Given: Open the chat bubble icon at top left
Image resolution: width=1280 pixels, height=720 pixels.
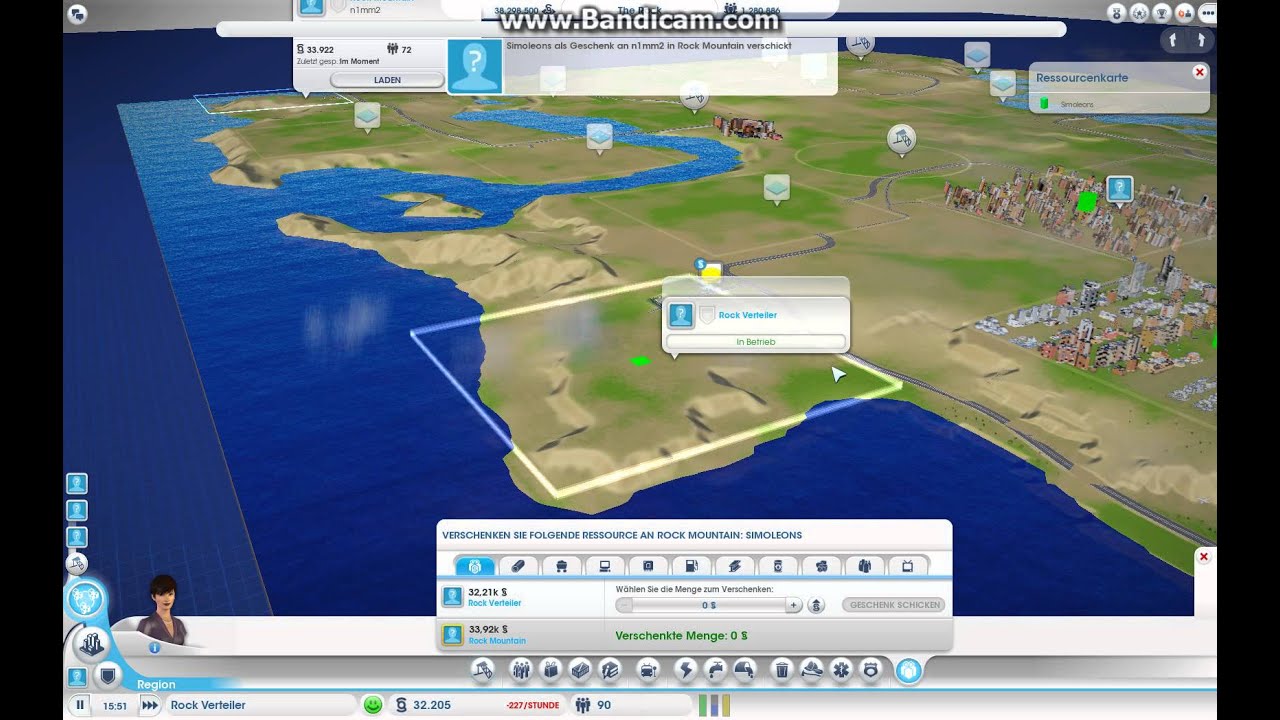Looking at the screenshot, I should click(79, 14).
